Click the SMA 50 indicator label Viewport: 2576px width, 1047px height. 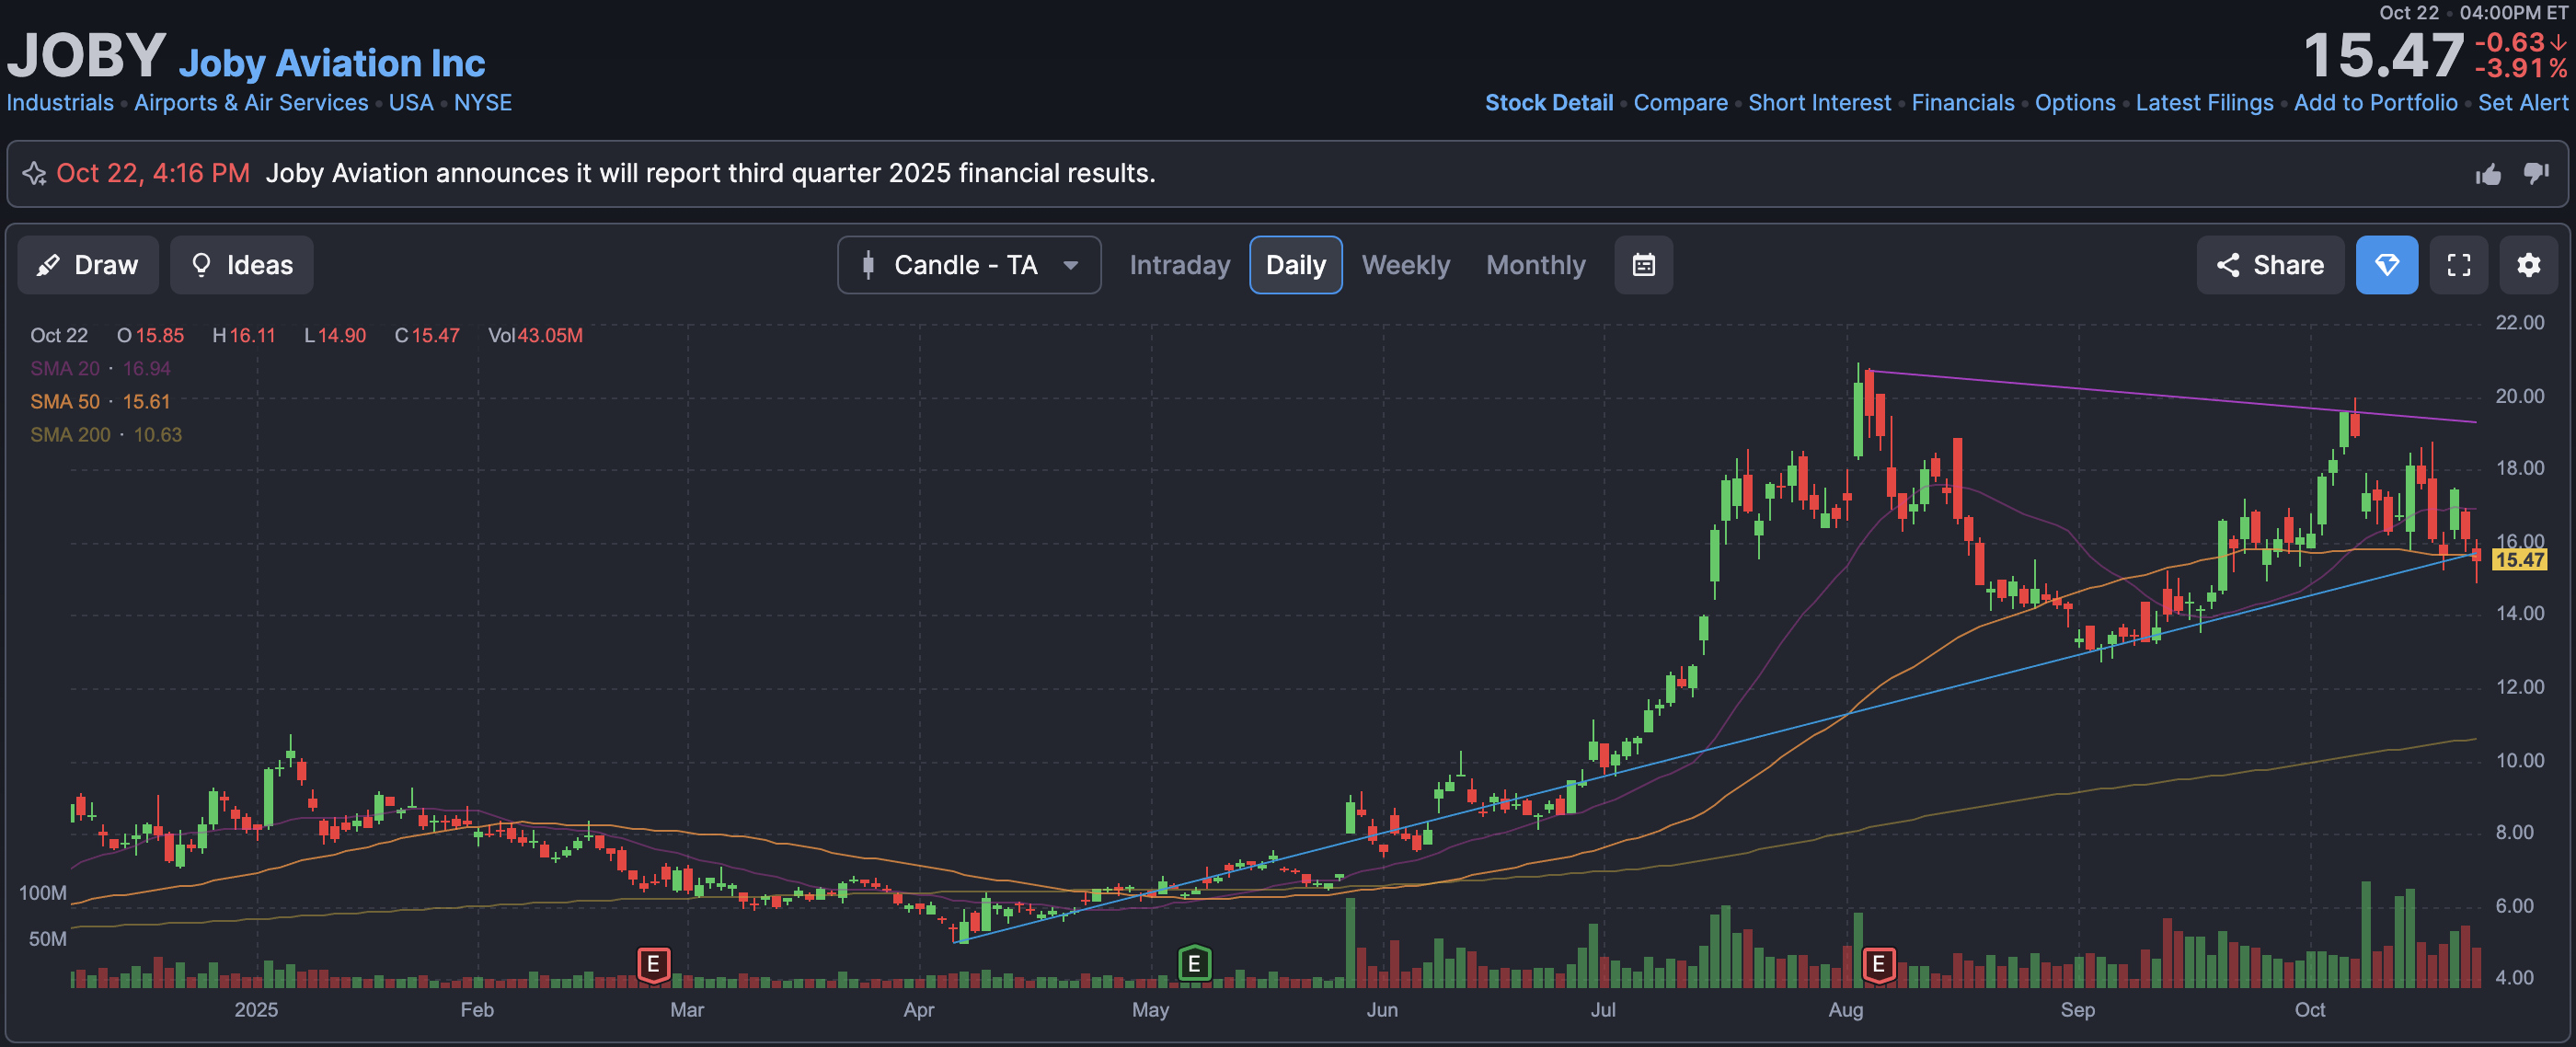point(65,402)
